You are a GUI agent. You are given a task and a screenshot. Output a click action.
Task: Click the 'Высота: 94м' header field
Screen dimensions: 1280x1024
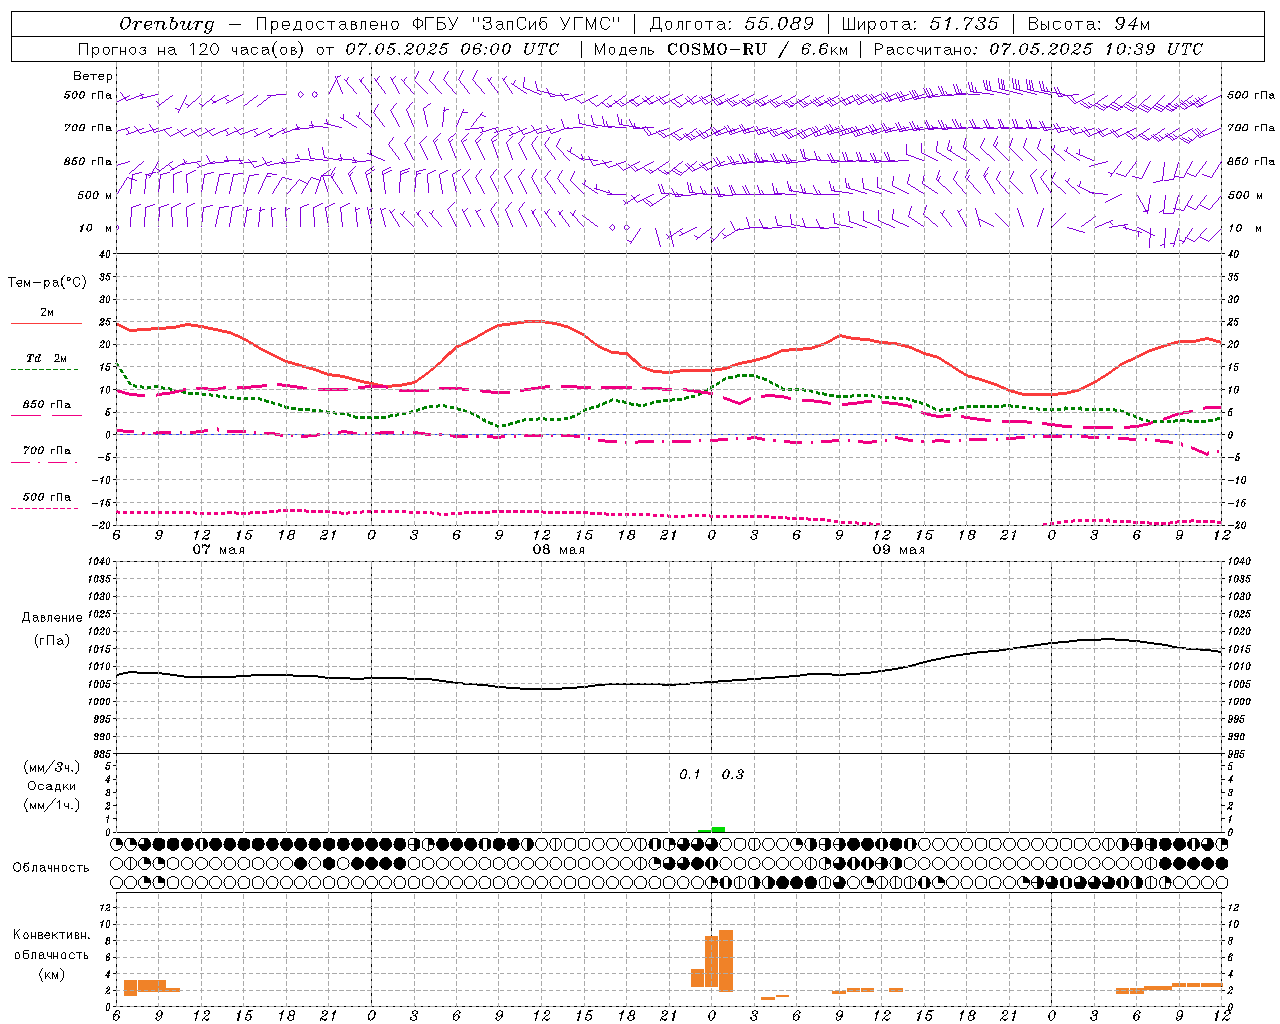1089,24
